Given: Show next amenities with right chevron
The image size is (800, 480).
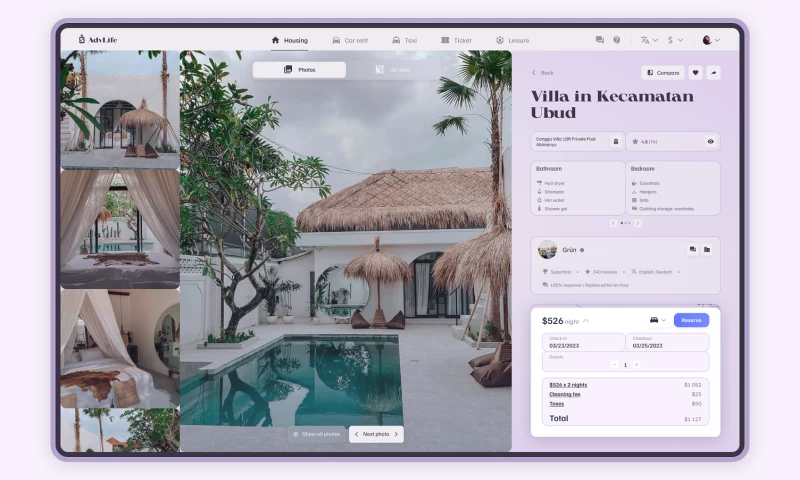Looking at the screenshot, I should tap(638, 223).
